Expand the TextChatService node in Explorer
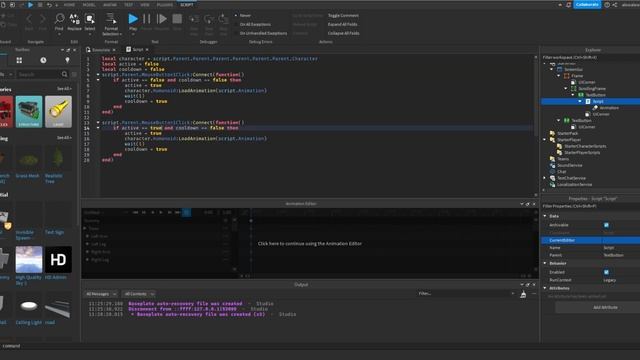The image size is (640, 360). (x=544, y=178)
